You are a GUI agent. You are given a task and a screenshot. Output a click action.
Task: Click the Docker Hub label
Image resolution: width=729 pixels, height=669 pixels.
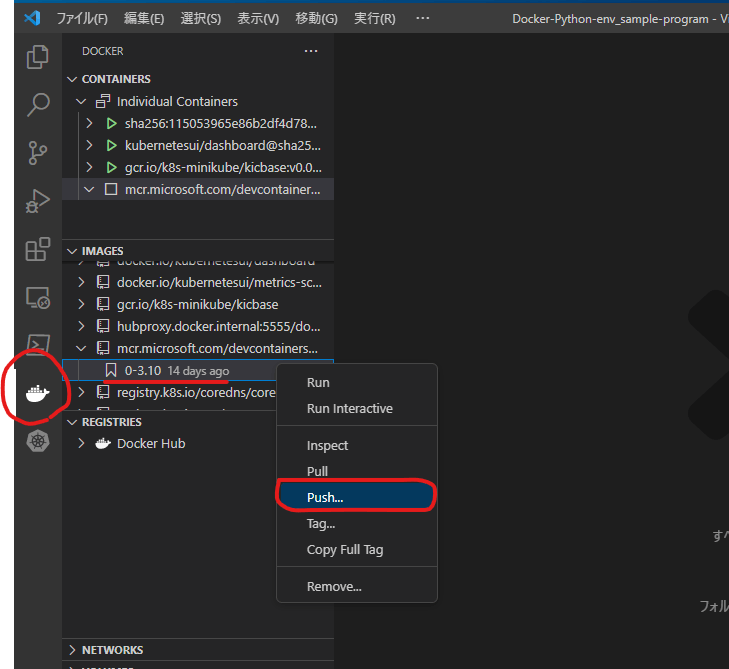151,444
